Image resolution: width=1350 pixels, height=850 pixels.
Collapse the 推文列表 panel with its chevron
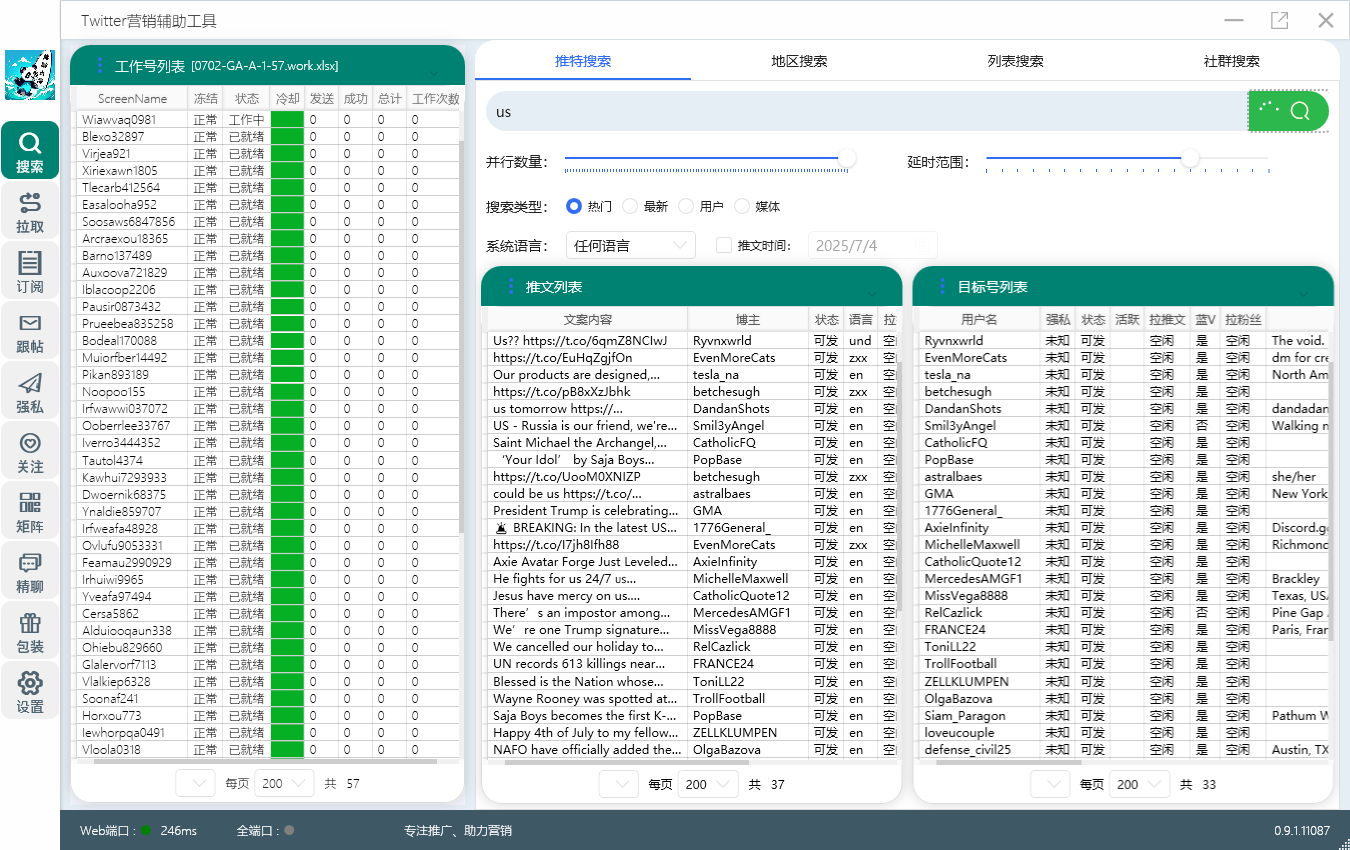pos(871,293)
